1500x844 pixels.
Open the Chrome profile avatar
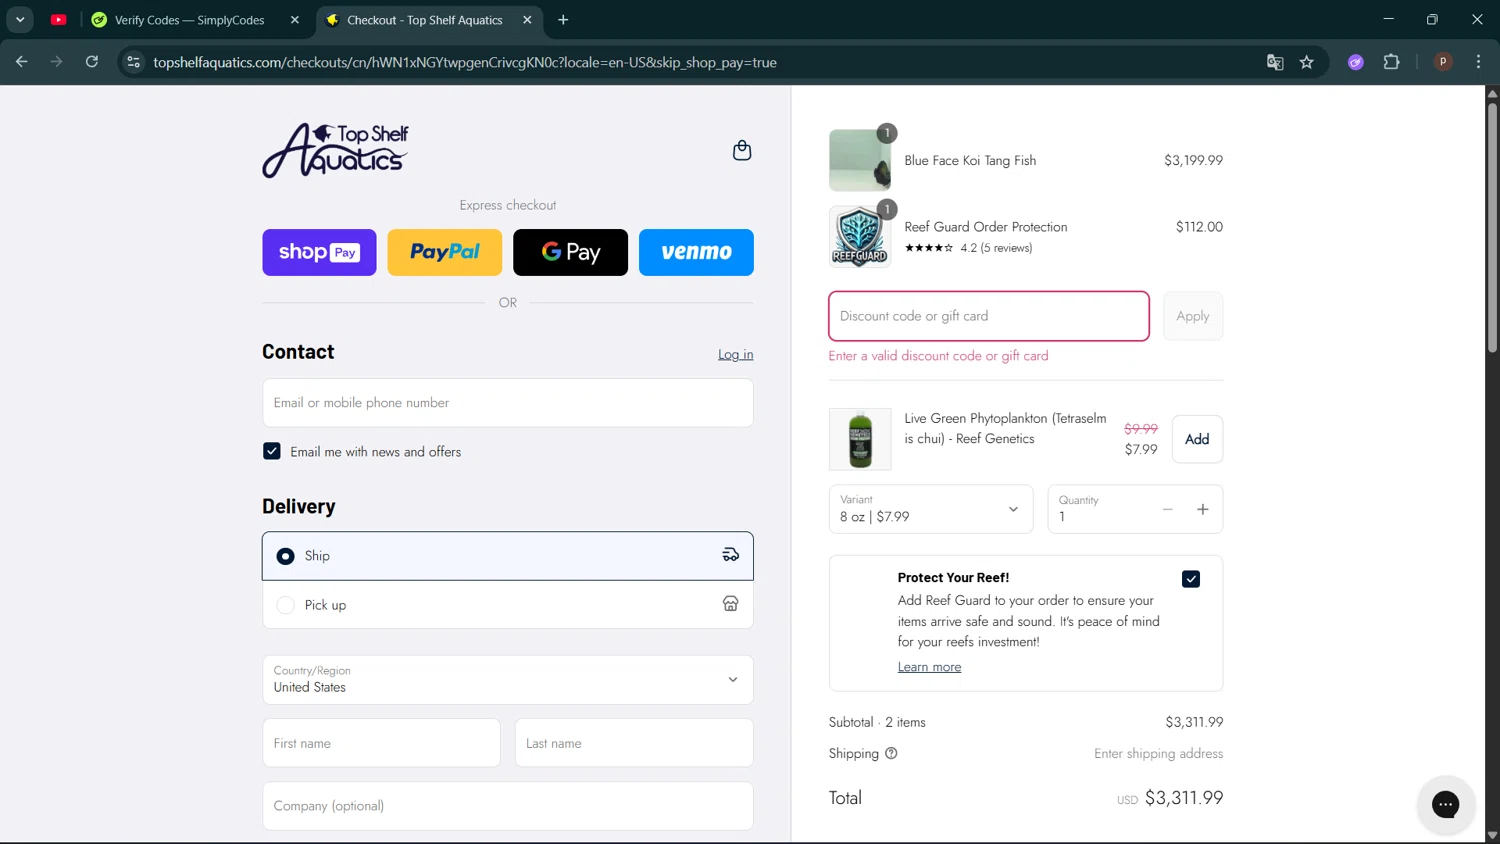coord(1443,62)
